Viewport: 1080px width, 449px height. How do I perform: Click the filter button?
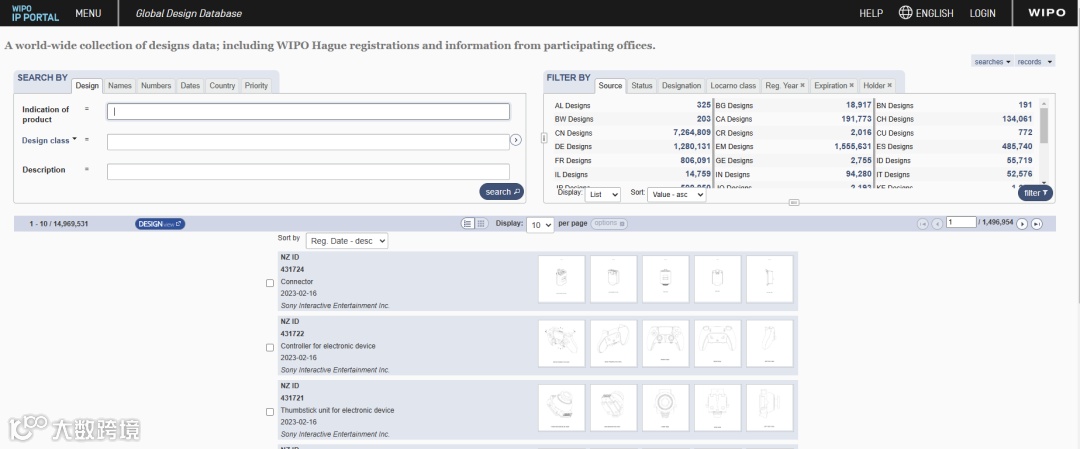[x=1035, y=193]
